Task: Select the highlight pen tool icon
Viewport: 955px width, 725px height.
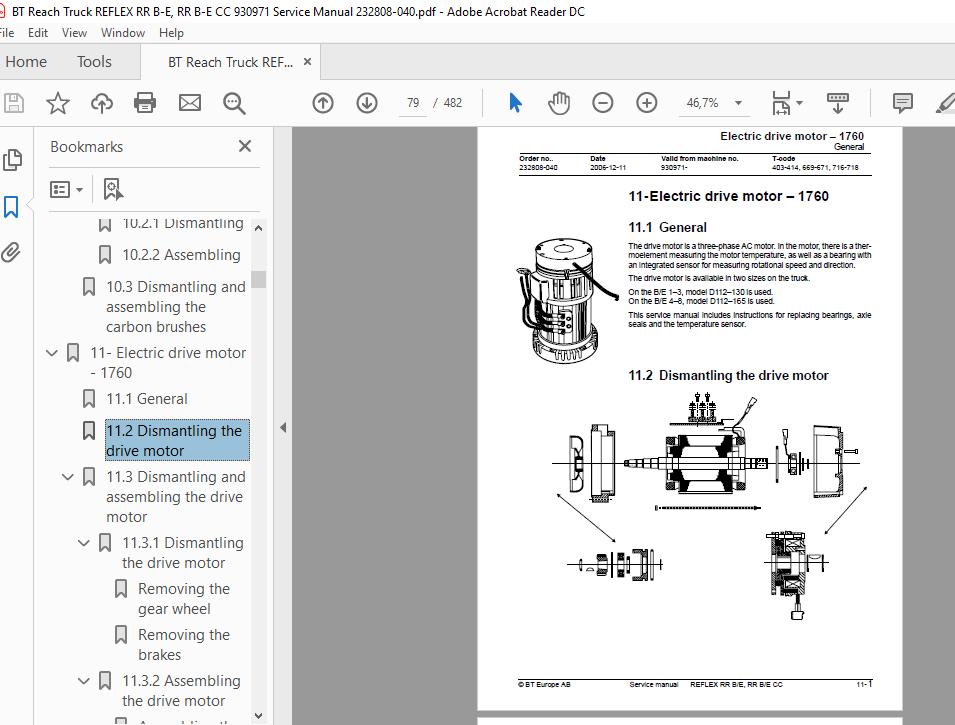Action: tap(945, 103)
